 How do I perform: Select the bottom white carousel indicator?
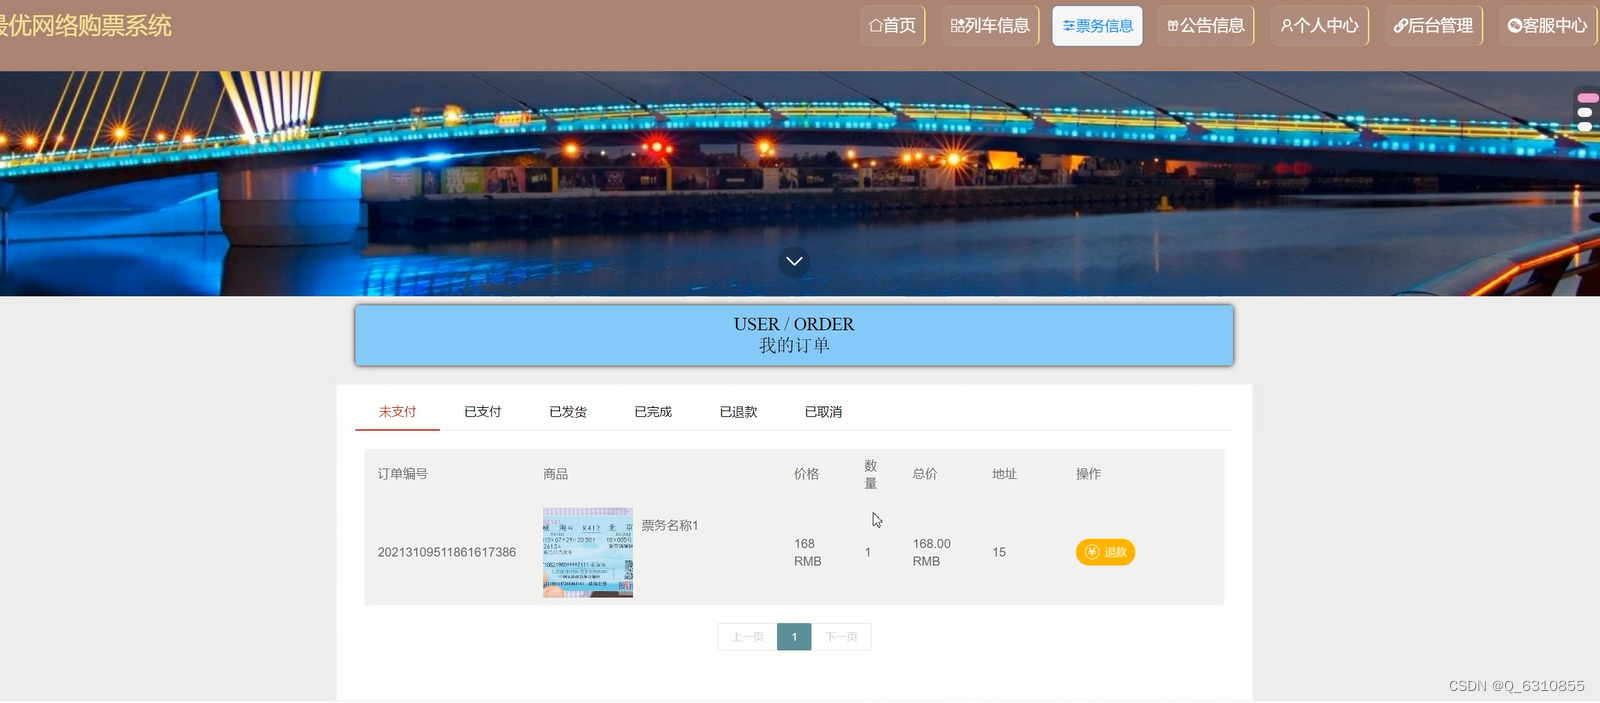coord(1585,126)
